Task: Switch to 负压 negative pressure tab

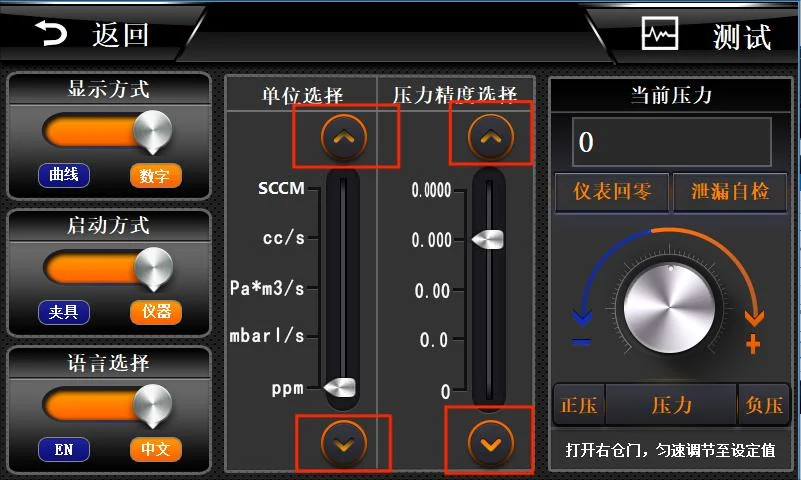Action: pos(763,405)
